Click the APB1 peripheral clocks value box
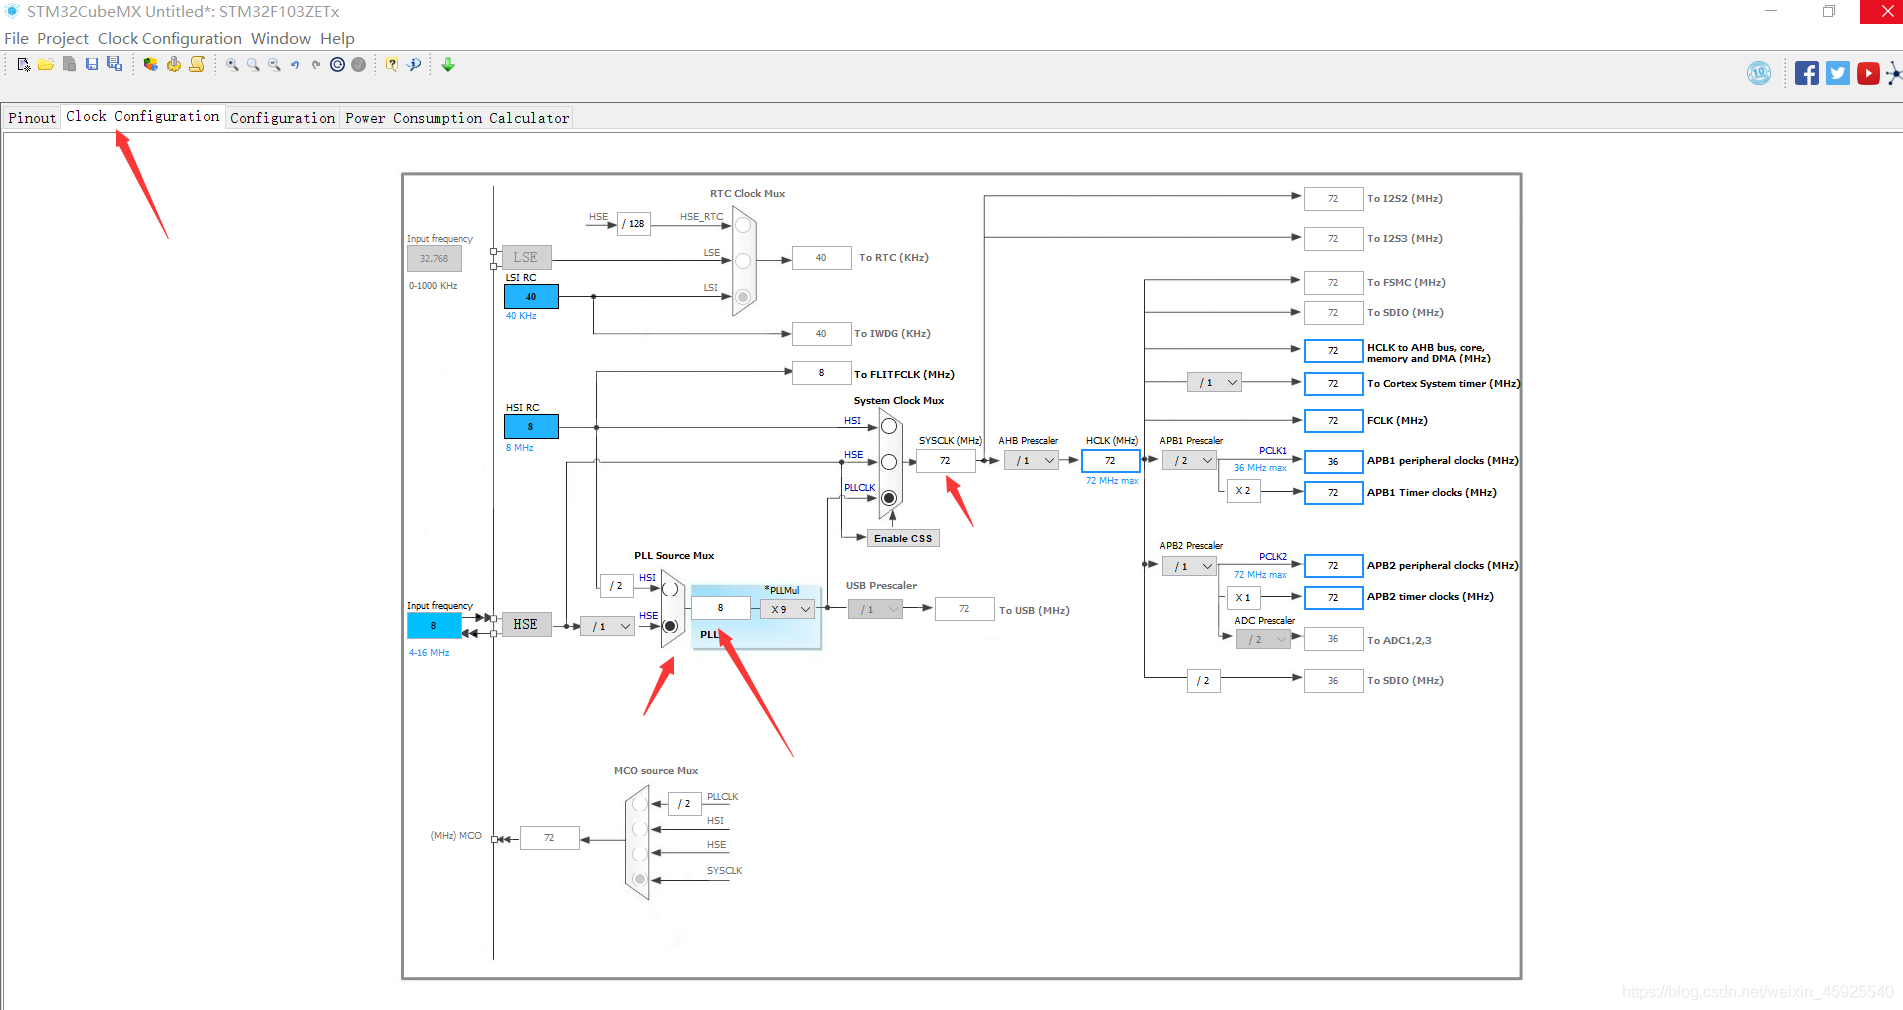 tap(1333, 461)
